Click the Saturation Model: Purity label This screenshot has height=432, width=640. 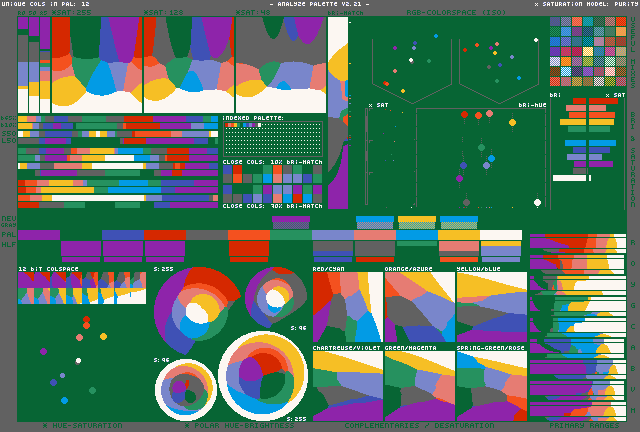pos(585,4)
